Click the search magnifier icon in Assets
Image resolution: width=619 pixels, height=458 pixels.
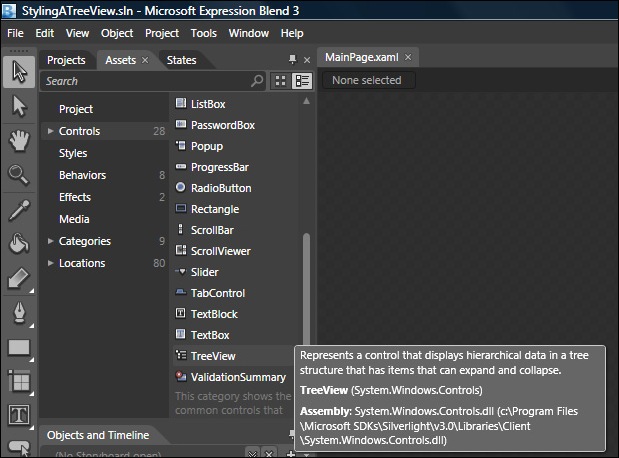point(257,81)
